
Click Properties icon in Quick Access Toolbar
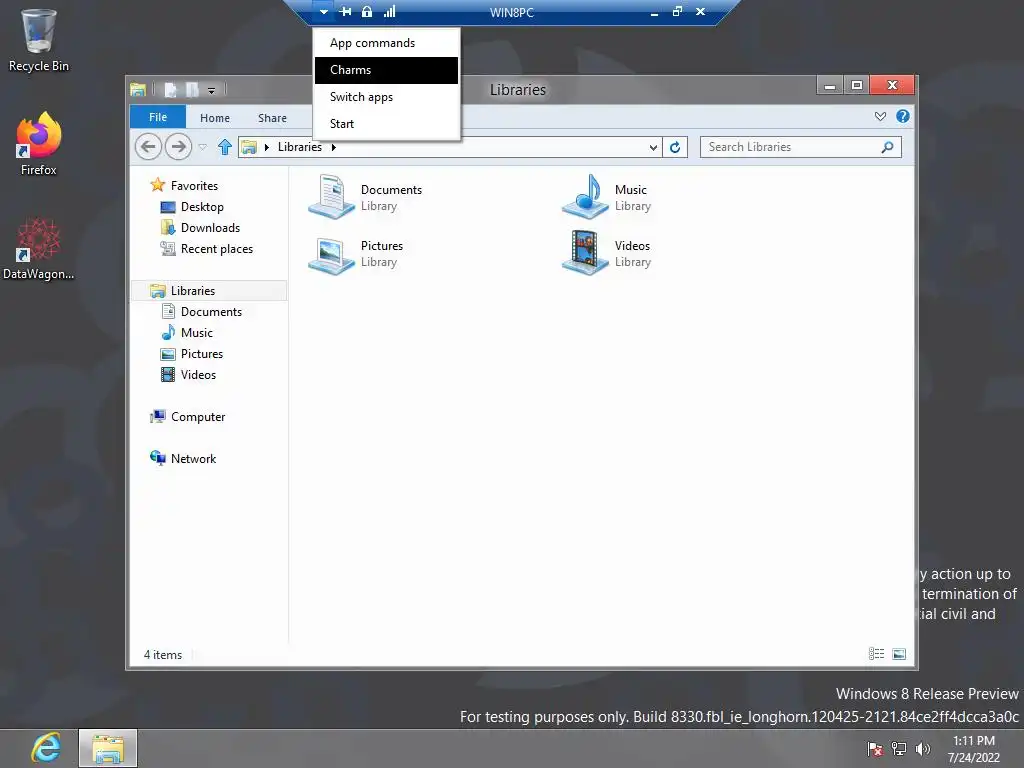click(x=170, y=89)
